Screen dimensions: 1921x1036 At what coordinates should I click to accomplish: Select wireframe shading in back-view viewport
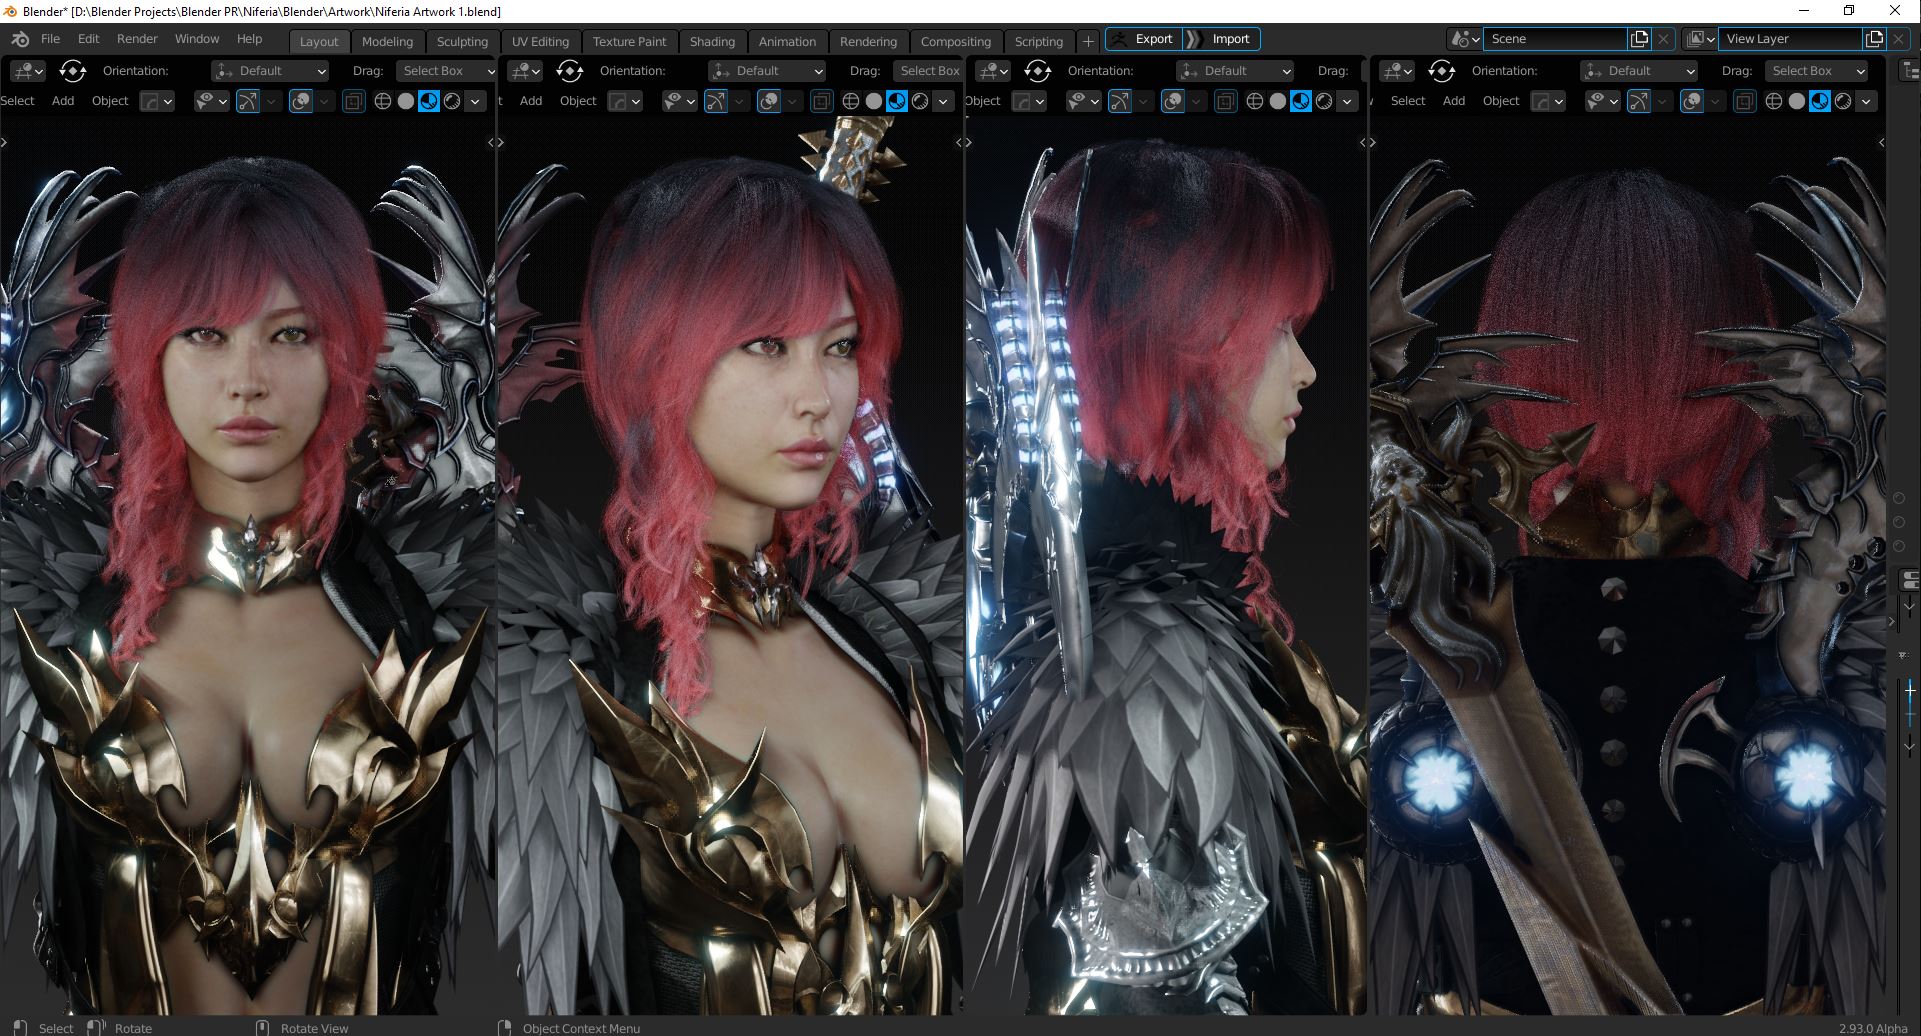pyautogui.click(x=1774, y=101)
